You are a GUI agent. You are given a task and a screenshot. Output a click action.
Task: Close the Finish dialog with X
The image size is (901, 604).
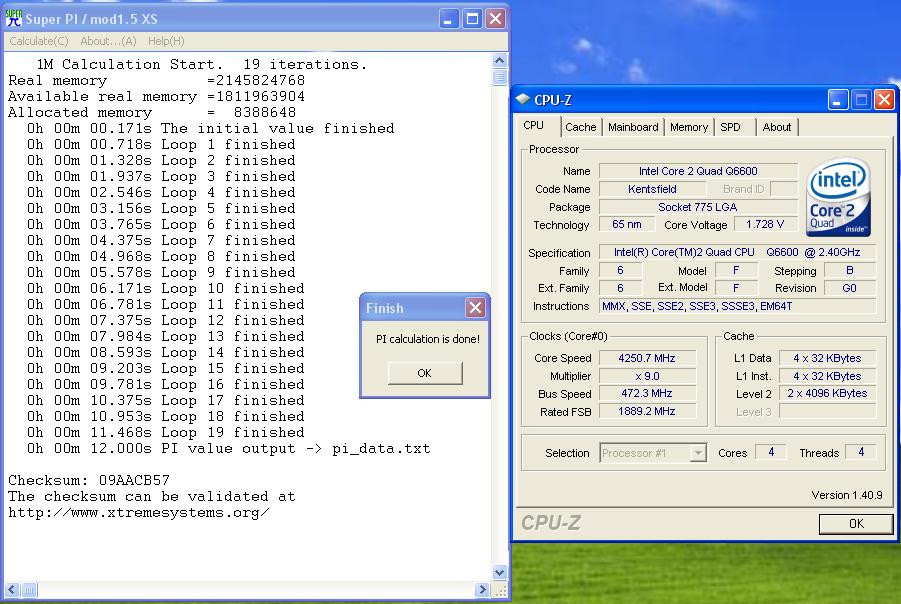(x=475, y=307)
